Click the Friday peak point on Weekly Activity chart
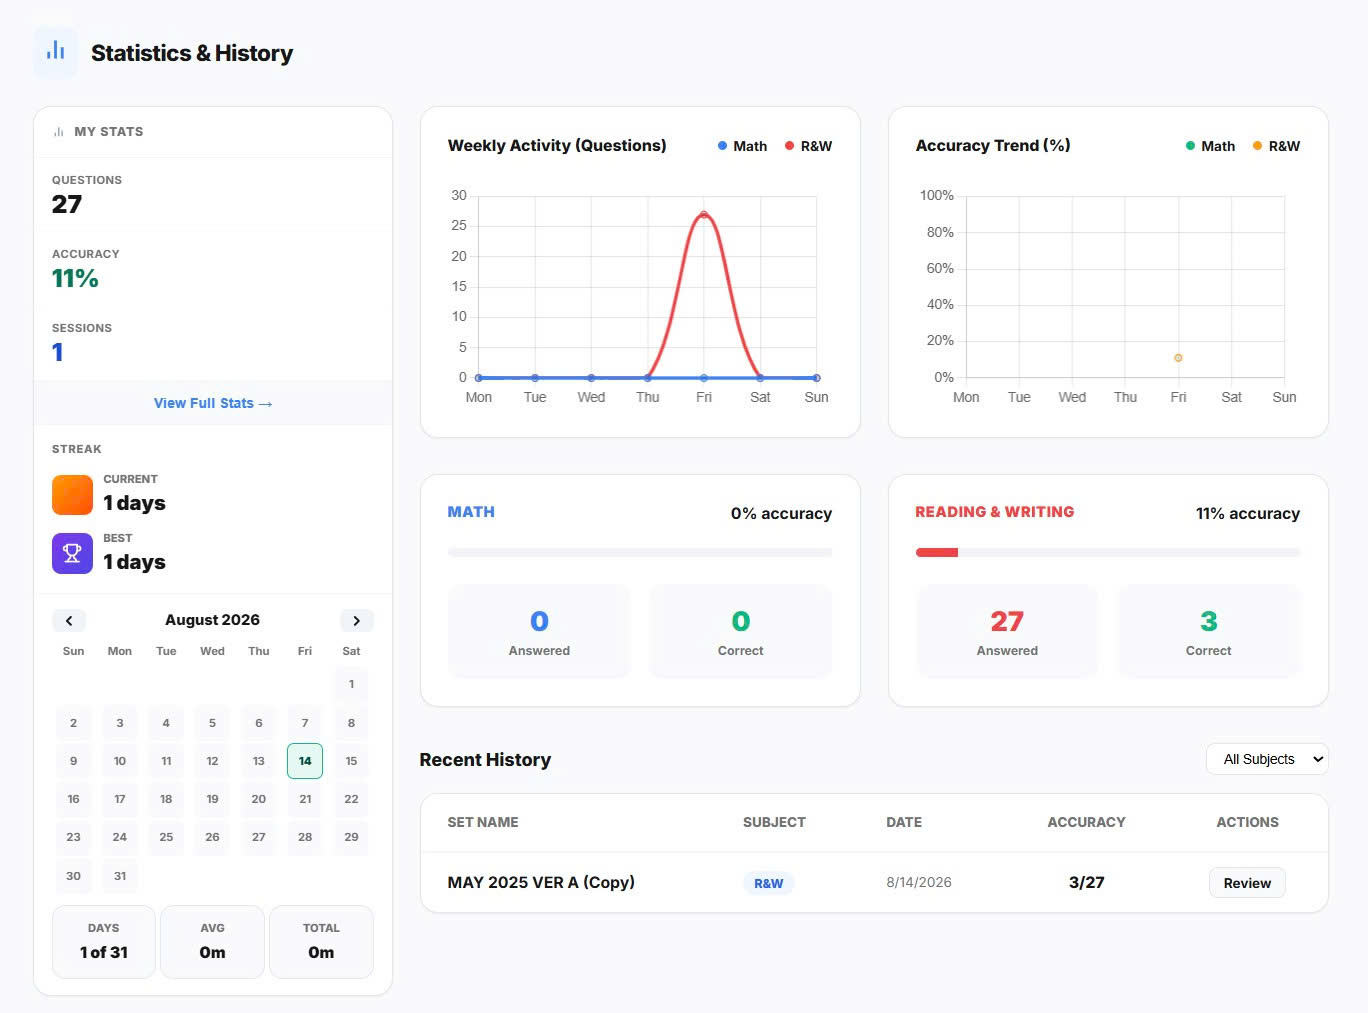The width and height of the screenshot is (1368, 1013). (704, 215)
